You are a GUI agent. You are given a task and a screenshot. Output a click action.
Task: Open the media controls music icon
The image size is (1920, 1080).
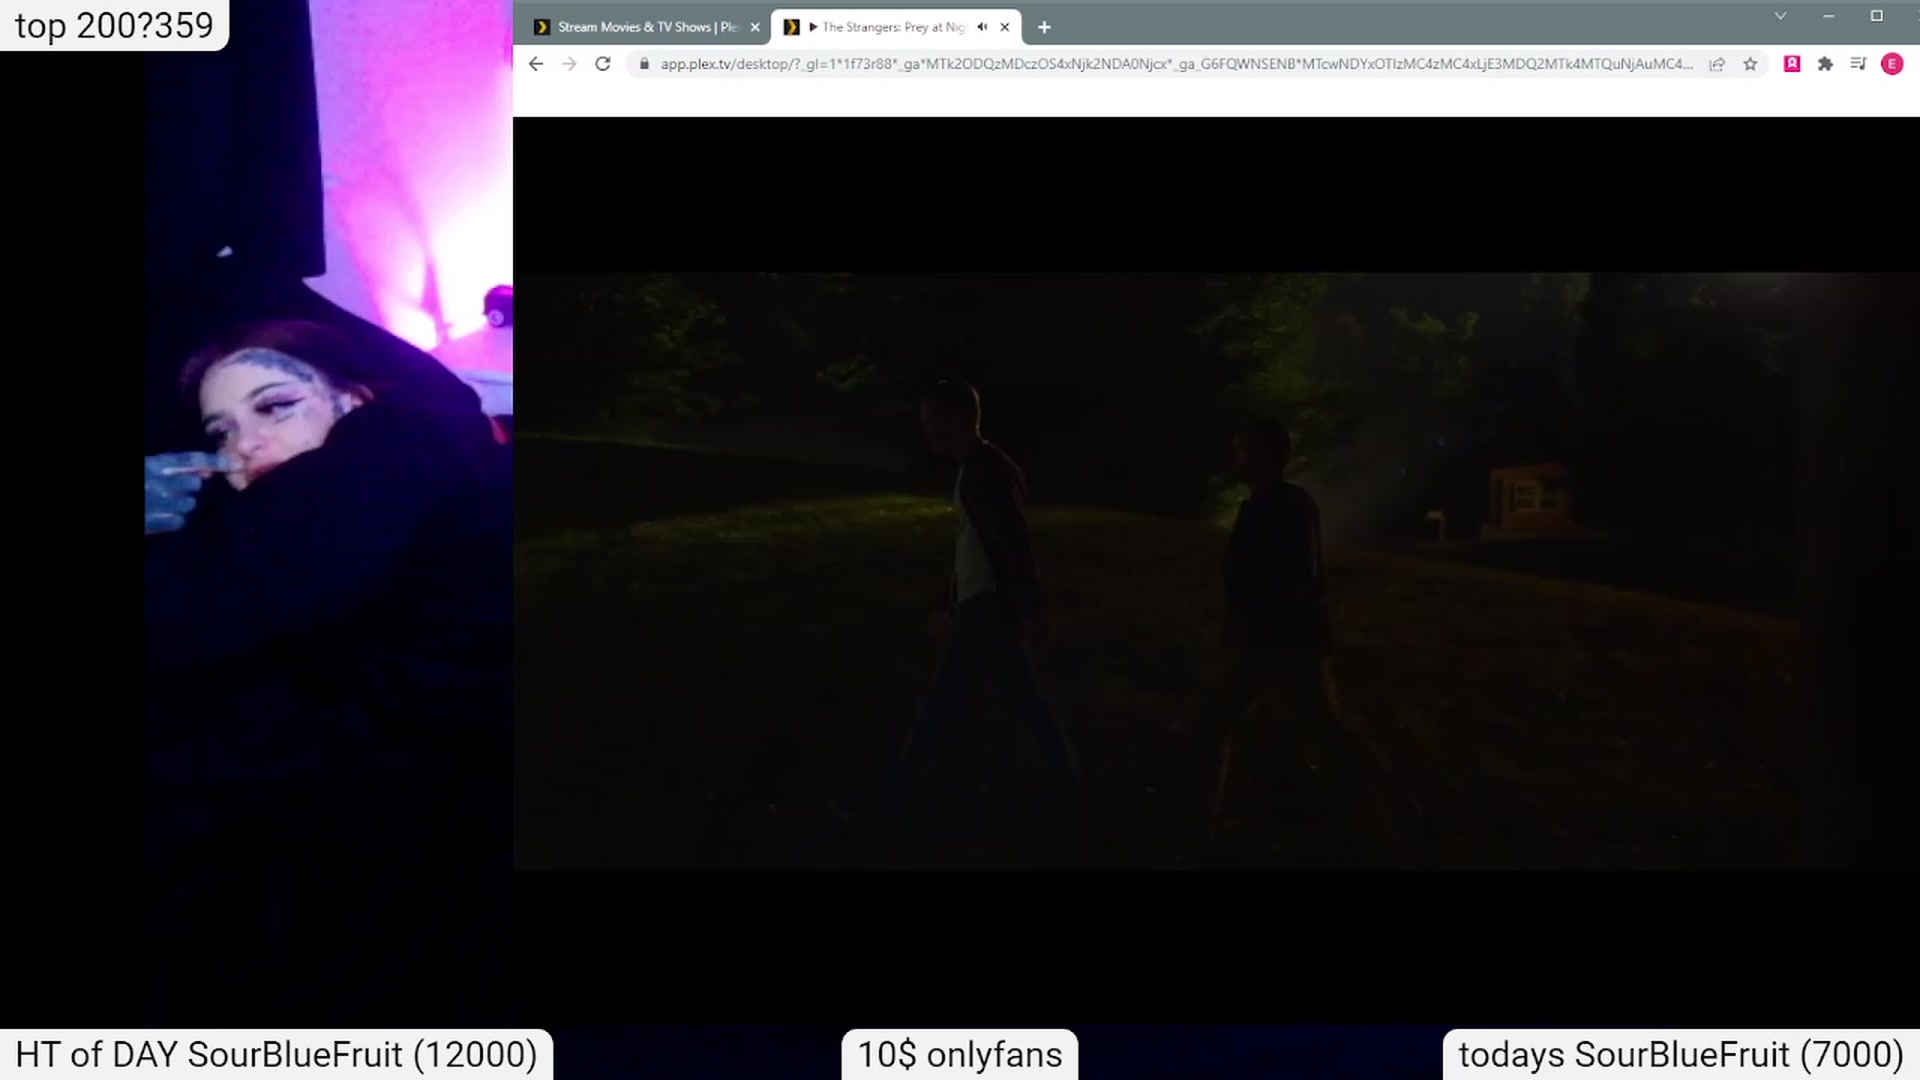click(1858, 64)
